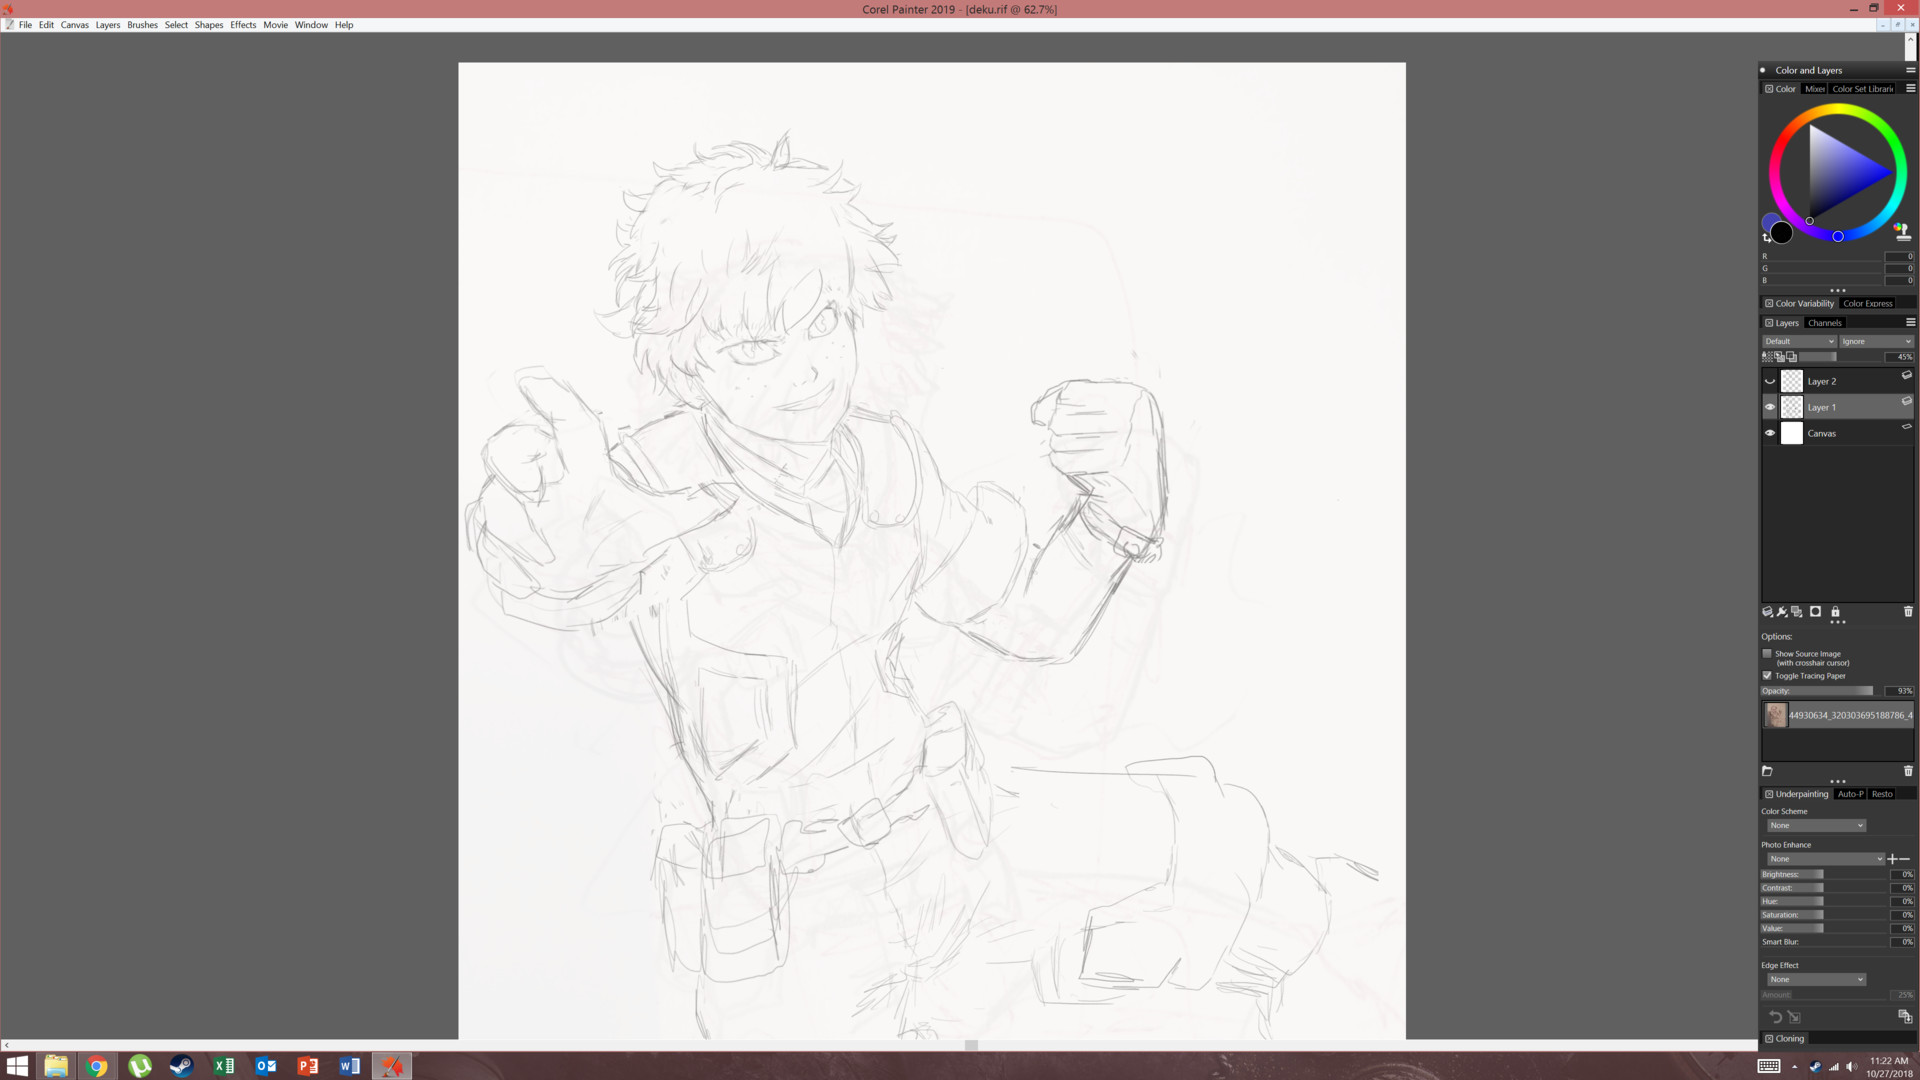Open the Ignore composite depth dropdown

1876,341
